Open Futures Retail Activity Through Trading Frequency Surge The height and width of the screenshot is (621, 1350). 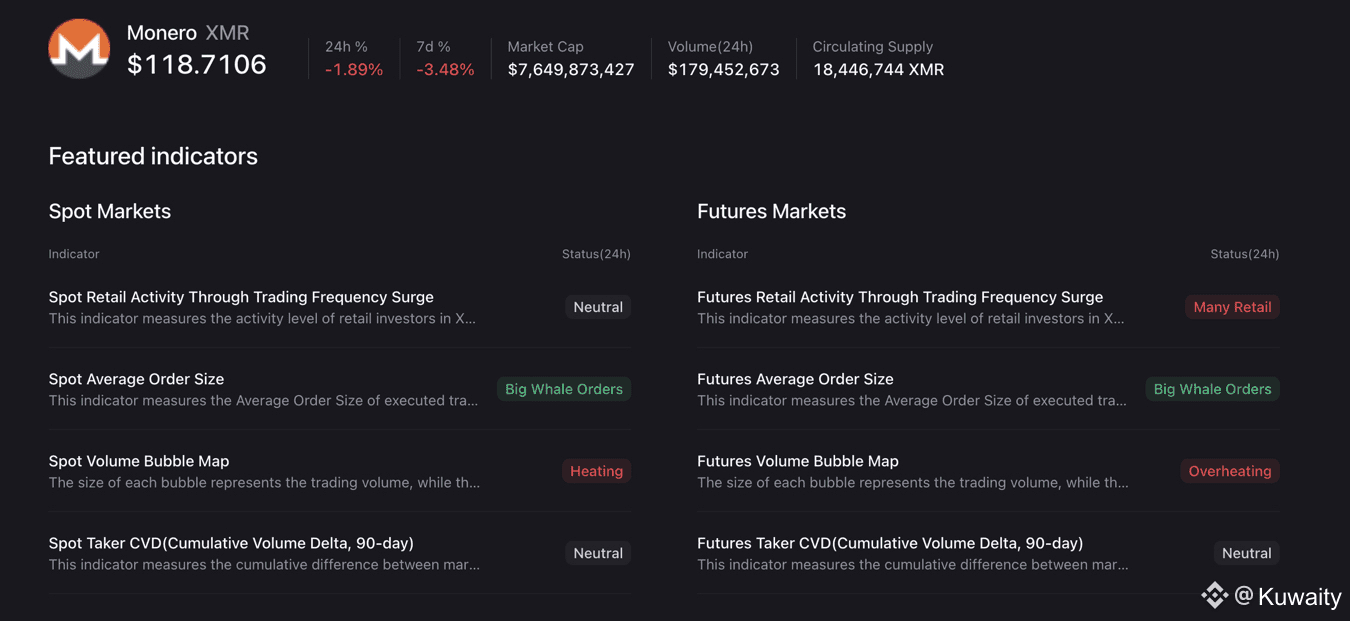900,297
